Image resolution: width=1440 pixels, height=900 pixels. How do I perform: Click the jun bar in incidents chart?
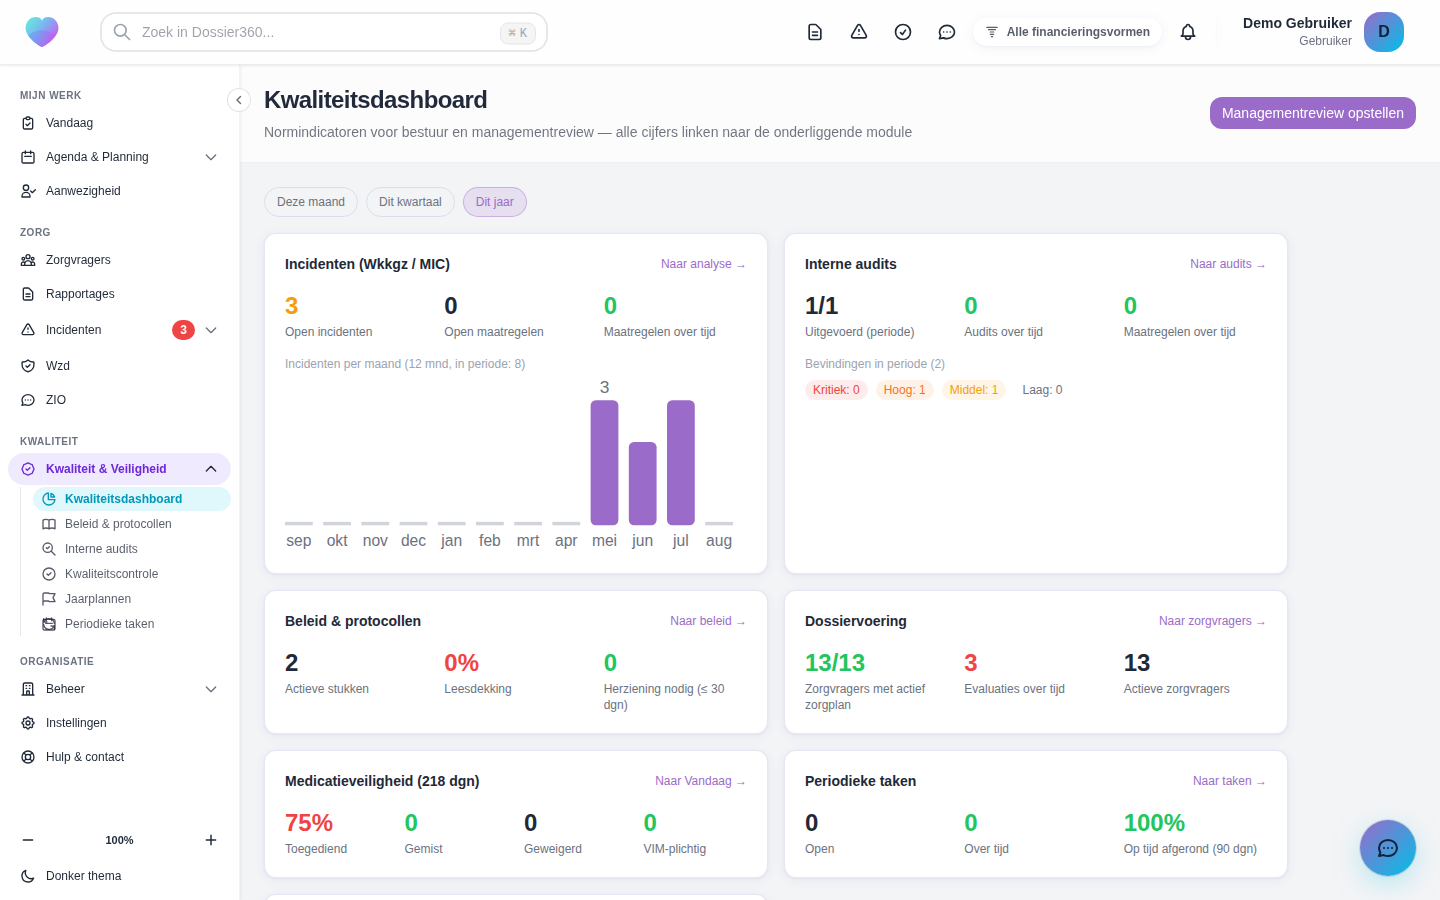click(x=643, y=484)
